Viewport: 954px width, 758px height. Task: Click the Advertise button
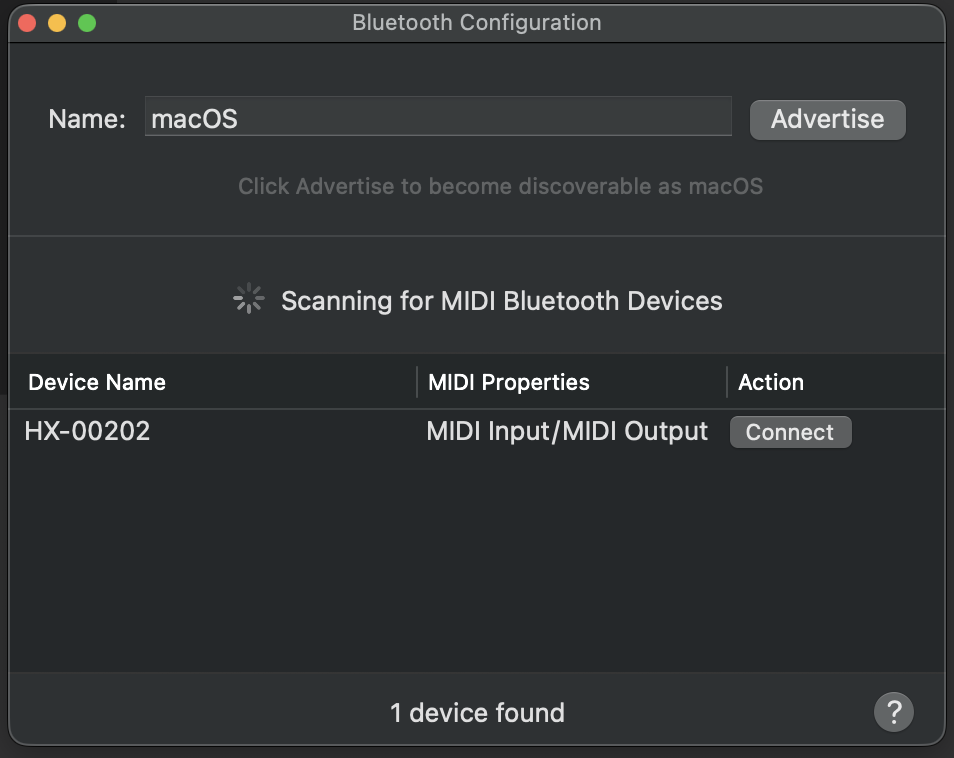pos(827,119)
